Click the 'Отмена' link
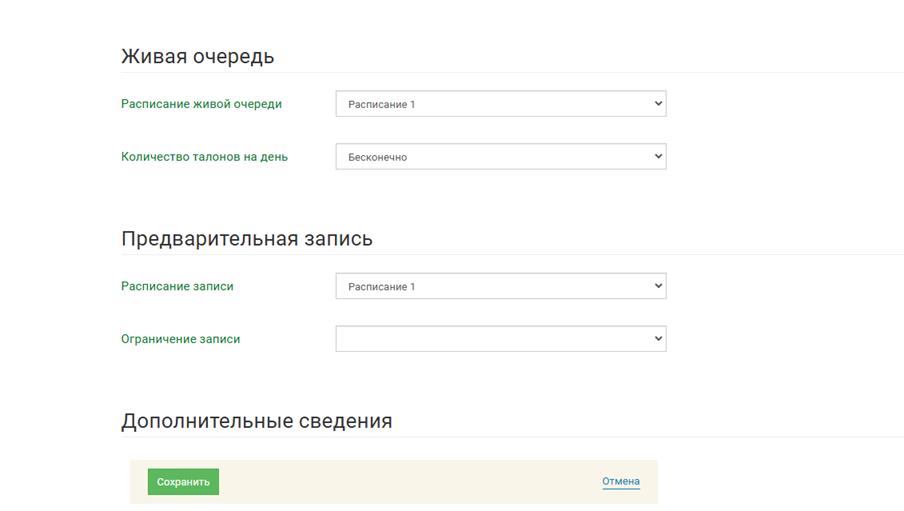 click(x=620, y=482)
